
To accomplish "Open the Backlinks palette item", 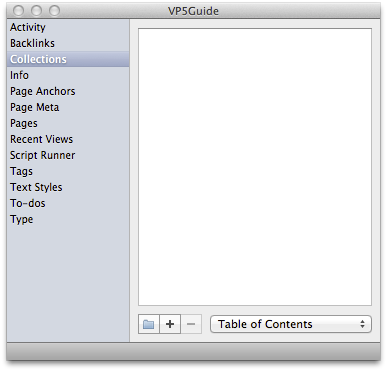I will (68, 43).
